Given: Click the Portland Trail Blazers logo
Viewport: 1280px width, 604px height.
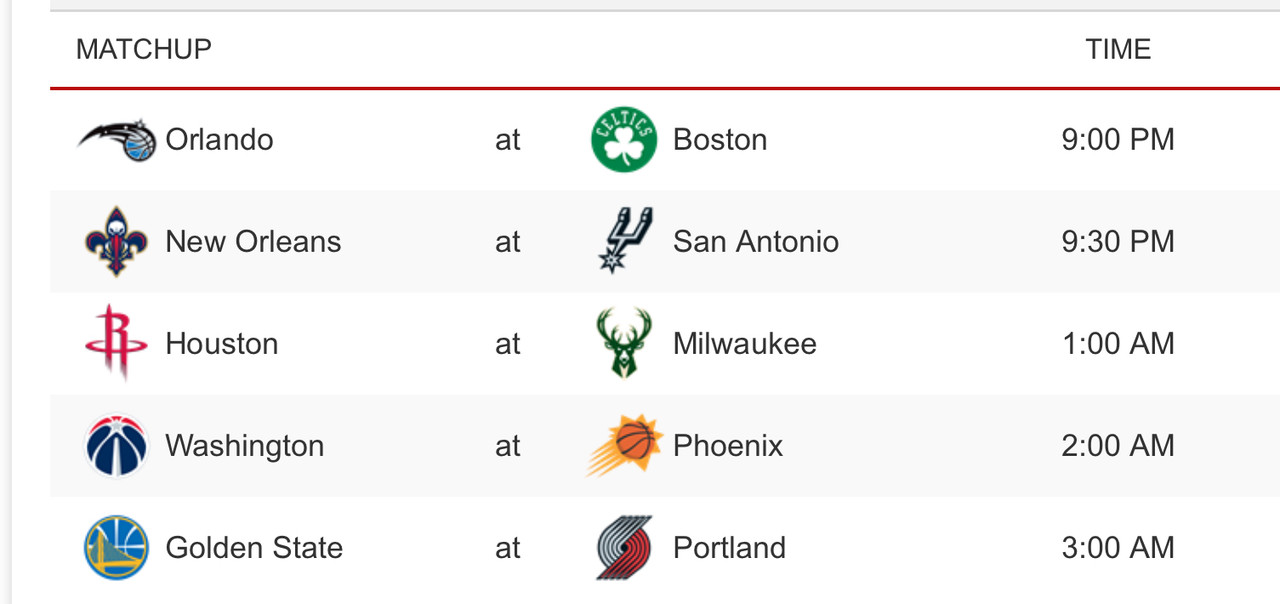Looking at the screenshot, I should pos(624,548).
